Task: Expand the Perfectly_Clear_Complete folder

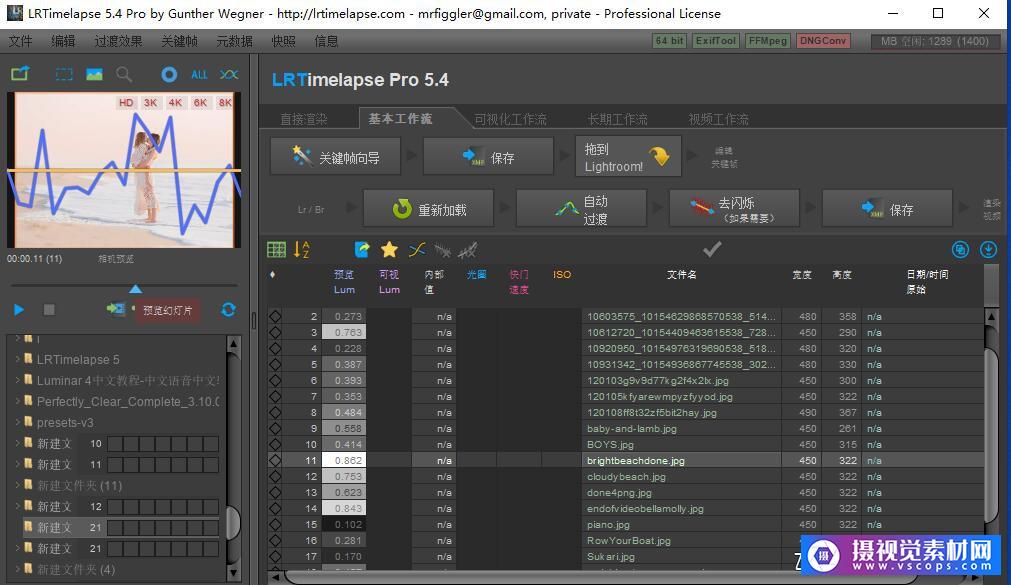Action: (x=17, y=401)
